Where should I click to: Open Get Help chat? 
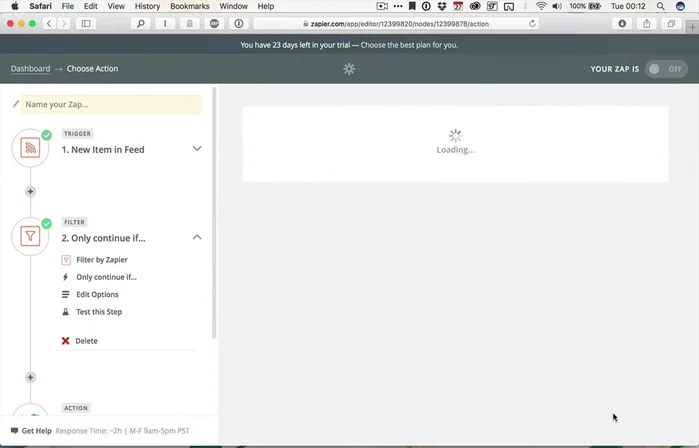coord(30,431)
